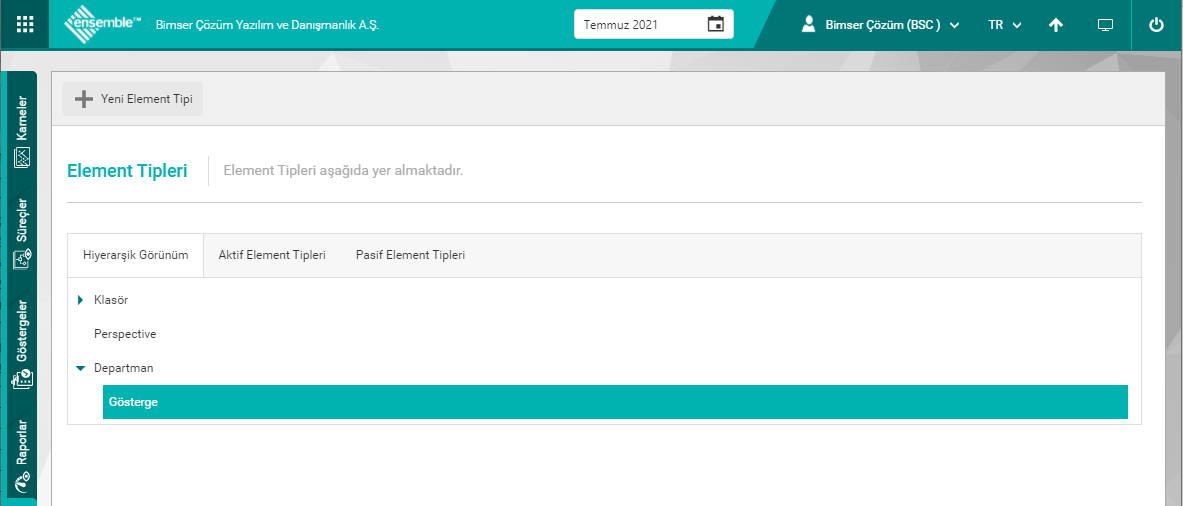Open the Raporlar side tab

[x=21, y=455]
